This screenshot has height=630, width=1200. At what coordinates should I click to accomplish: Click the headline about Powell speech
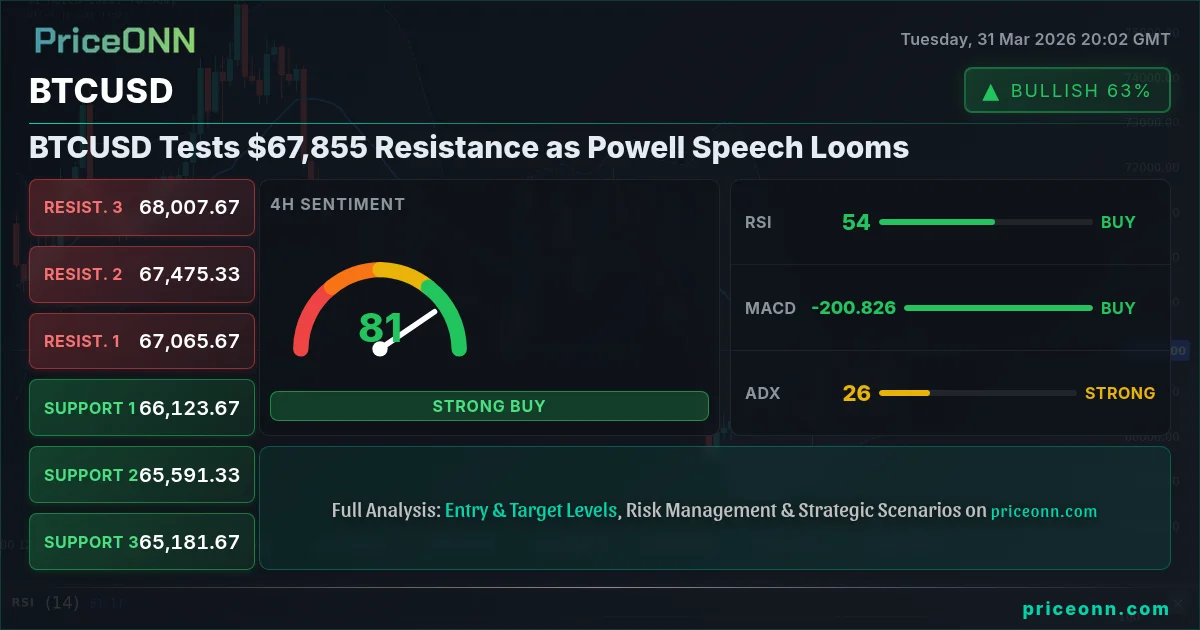click(x=469, y=148)
